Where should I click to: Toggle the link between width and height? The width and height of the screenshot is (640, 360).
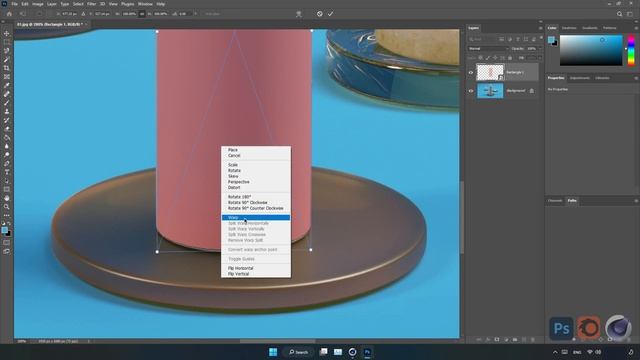click(x=142, y=14)
